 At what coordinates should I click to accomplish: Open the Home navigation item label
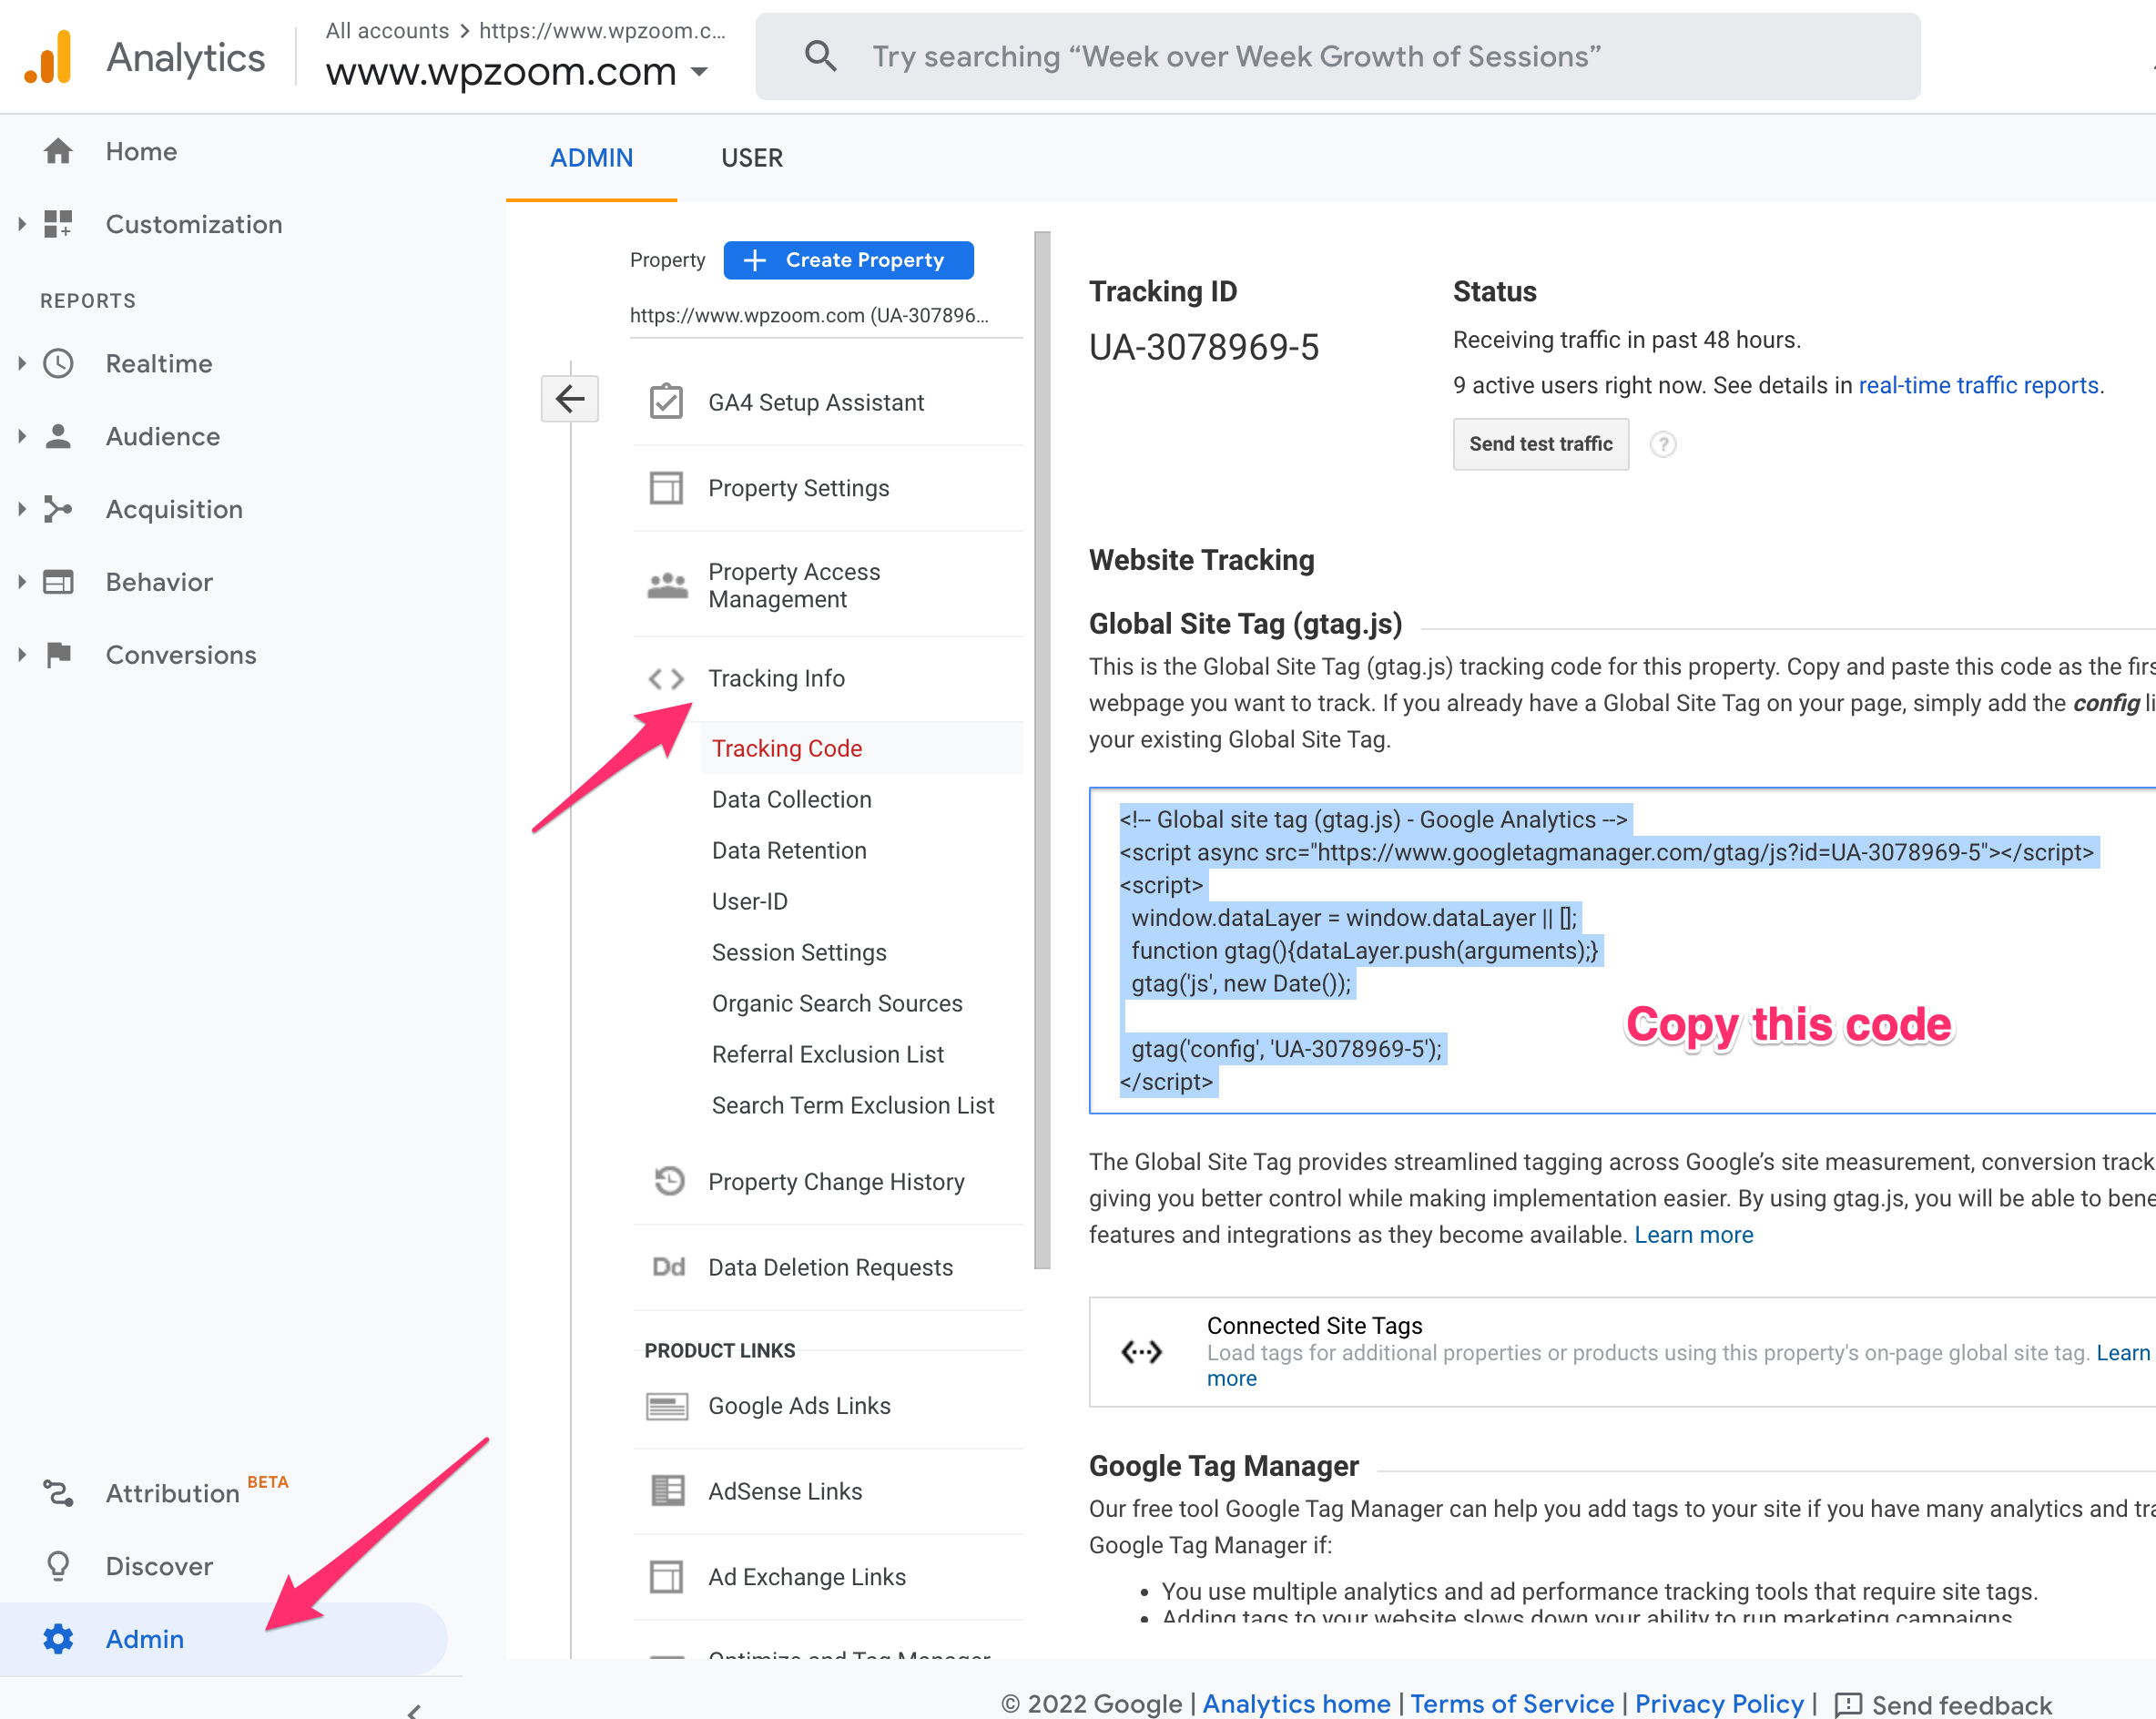(141, 151)
